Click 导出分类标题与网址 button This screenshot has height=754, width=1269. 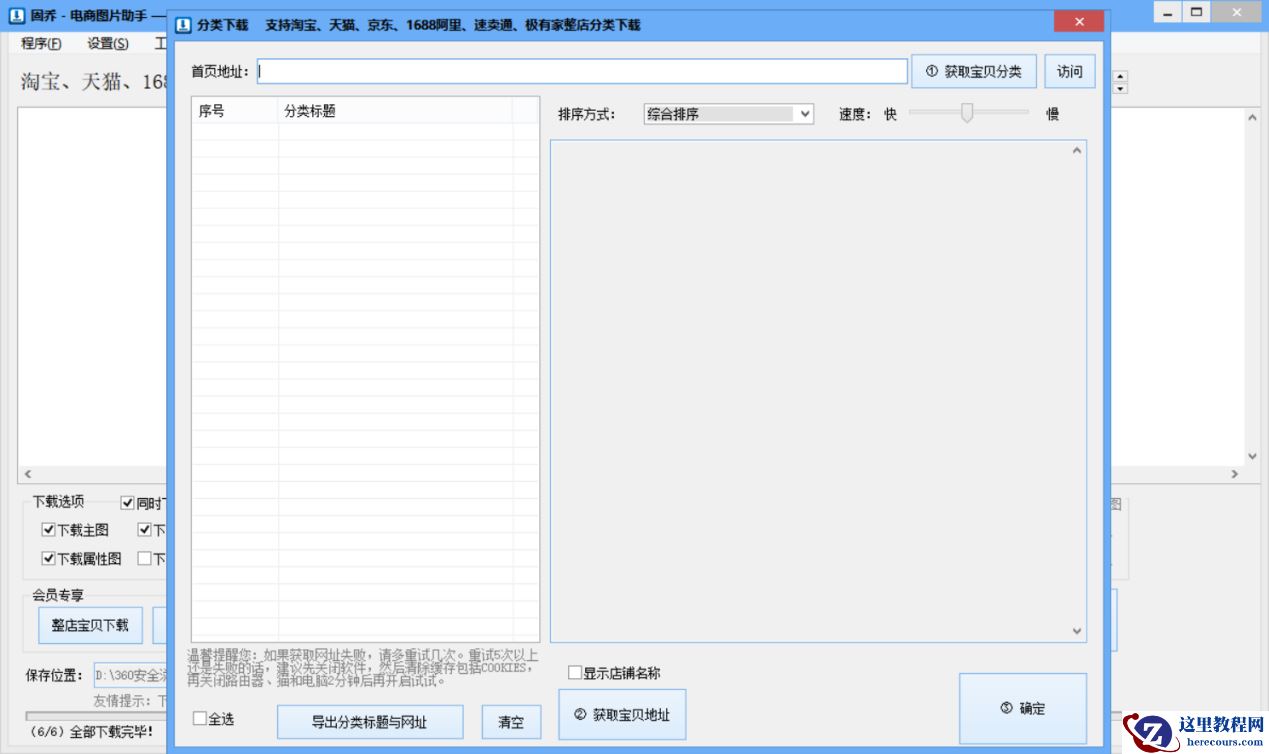[370, 722]
